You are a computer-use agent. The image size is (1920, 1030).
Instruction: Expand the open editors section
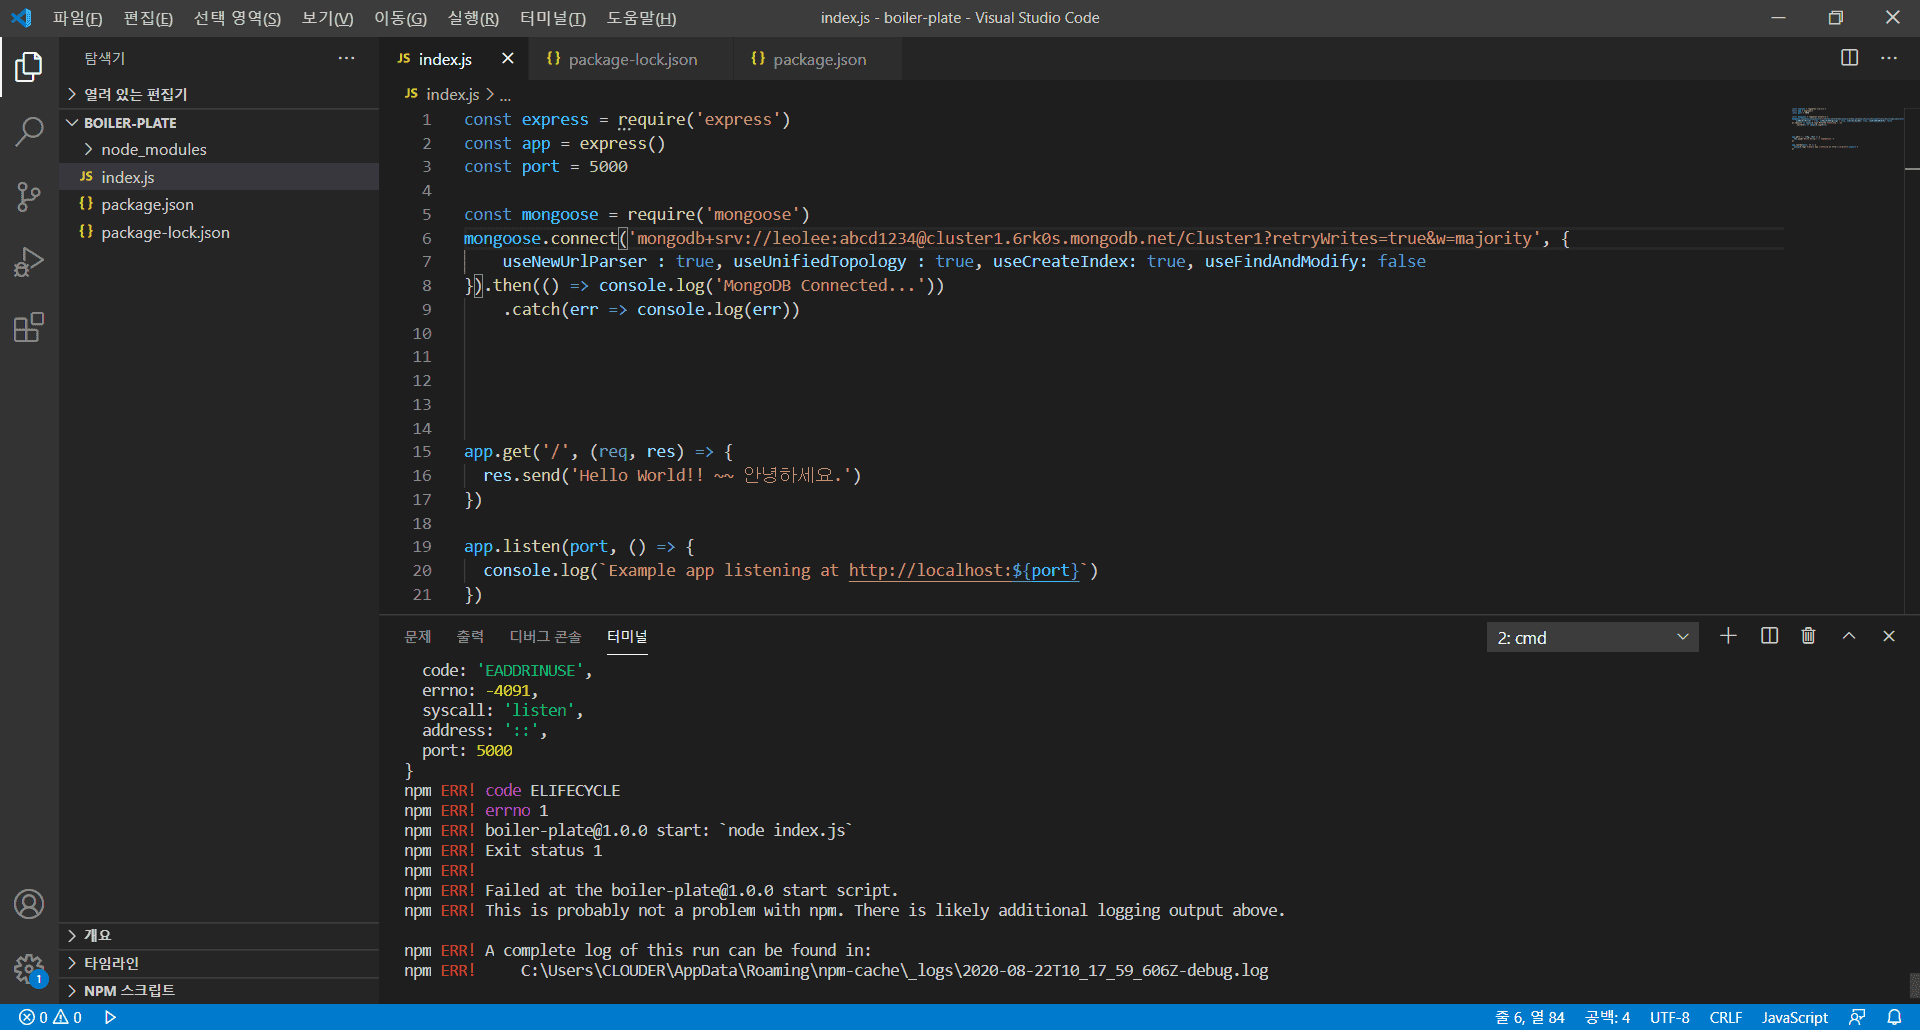pyautogui.click(x=219, y=94)
